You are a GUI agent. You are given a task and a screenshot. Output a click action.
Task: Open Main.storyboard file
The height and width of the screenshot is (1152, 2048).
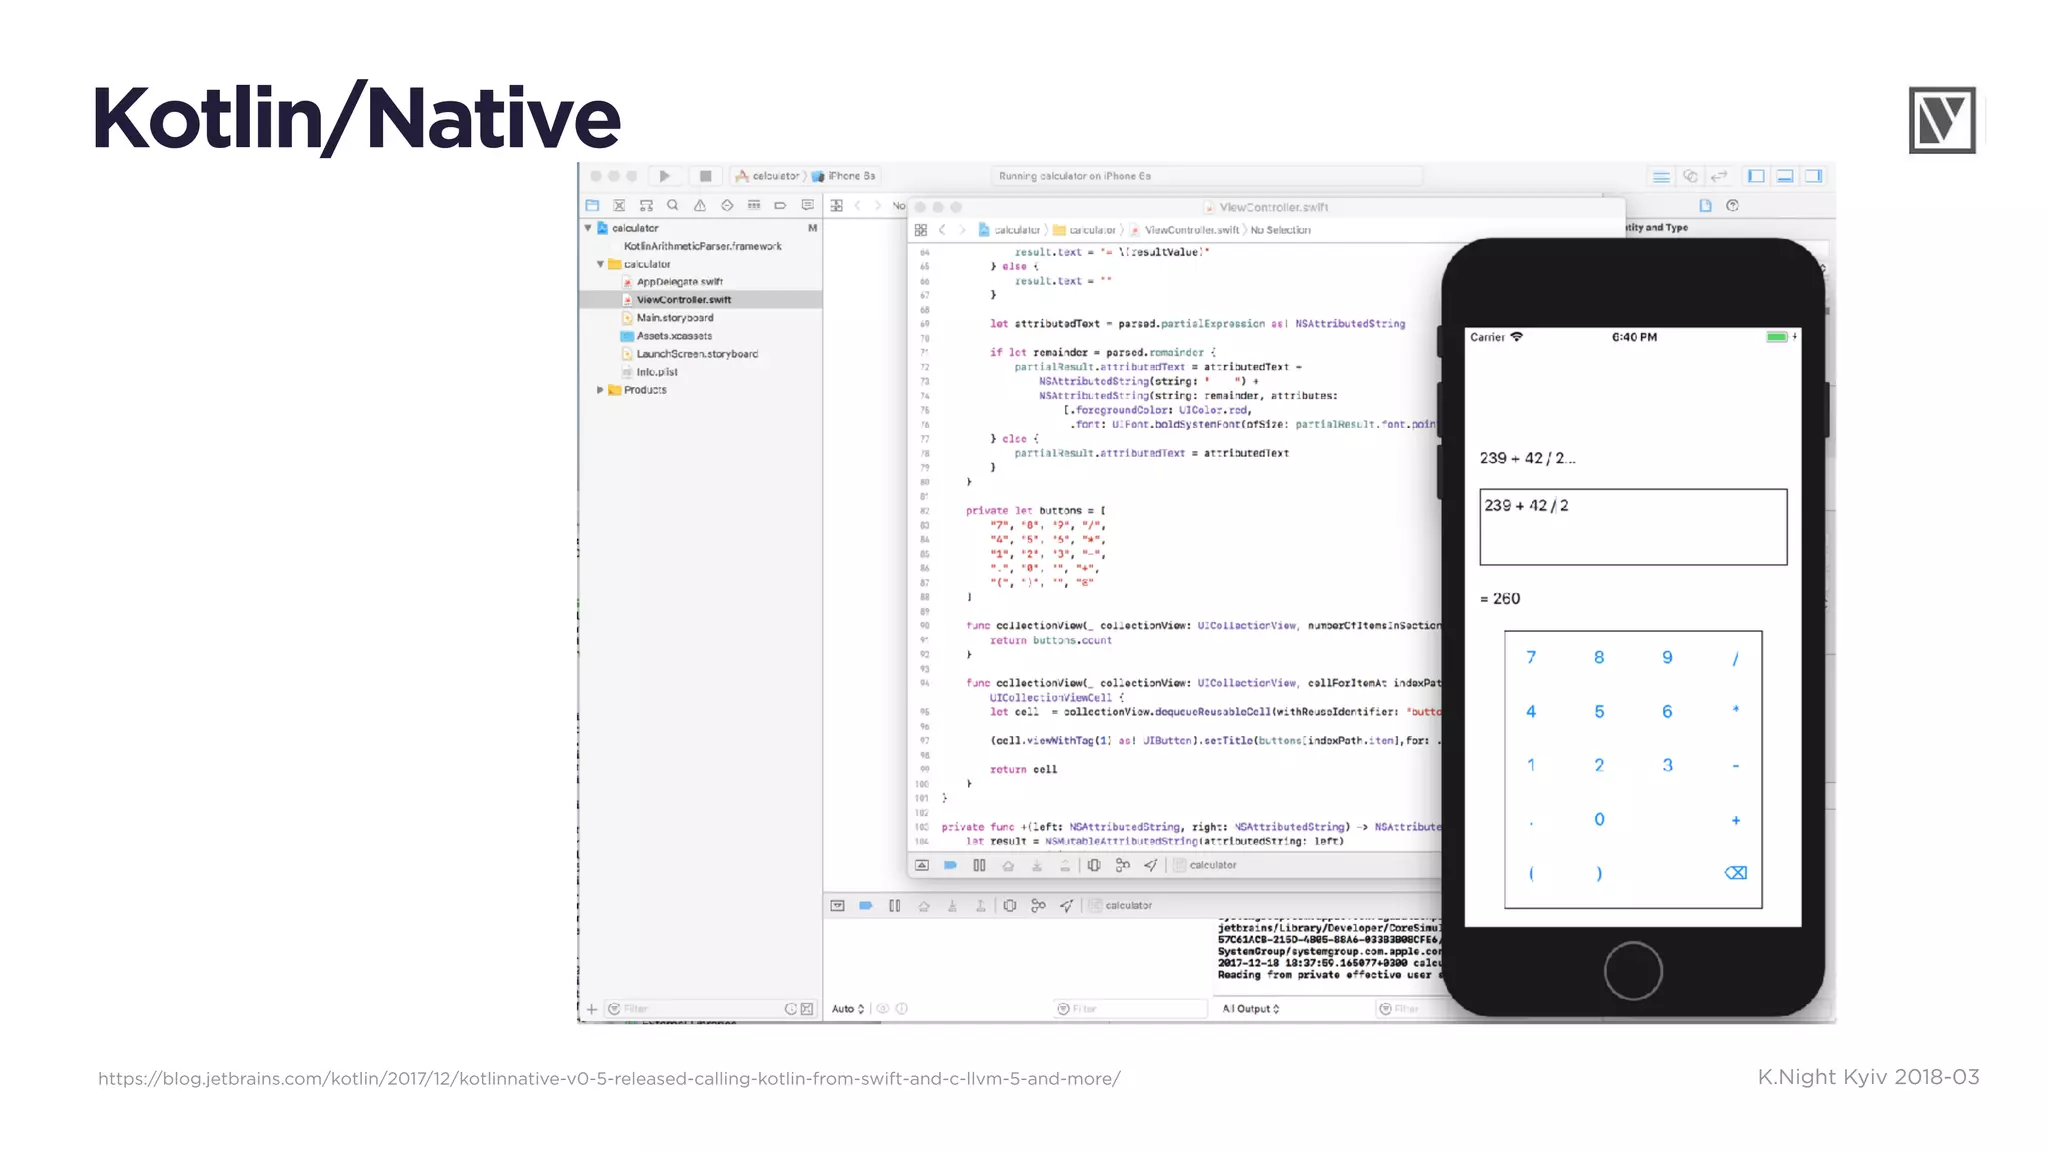point(667,318)
